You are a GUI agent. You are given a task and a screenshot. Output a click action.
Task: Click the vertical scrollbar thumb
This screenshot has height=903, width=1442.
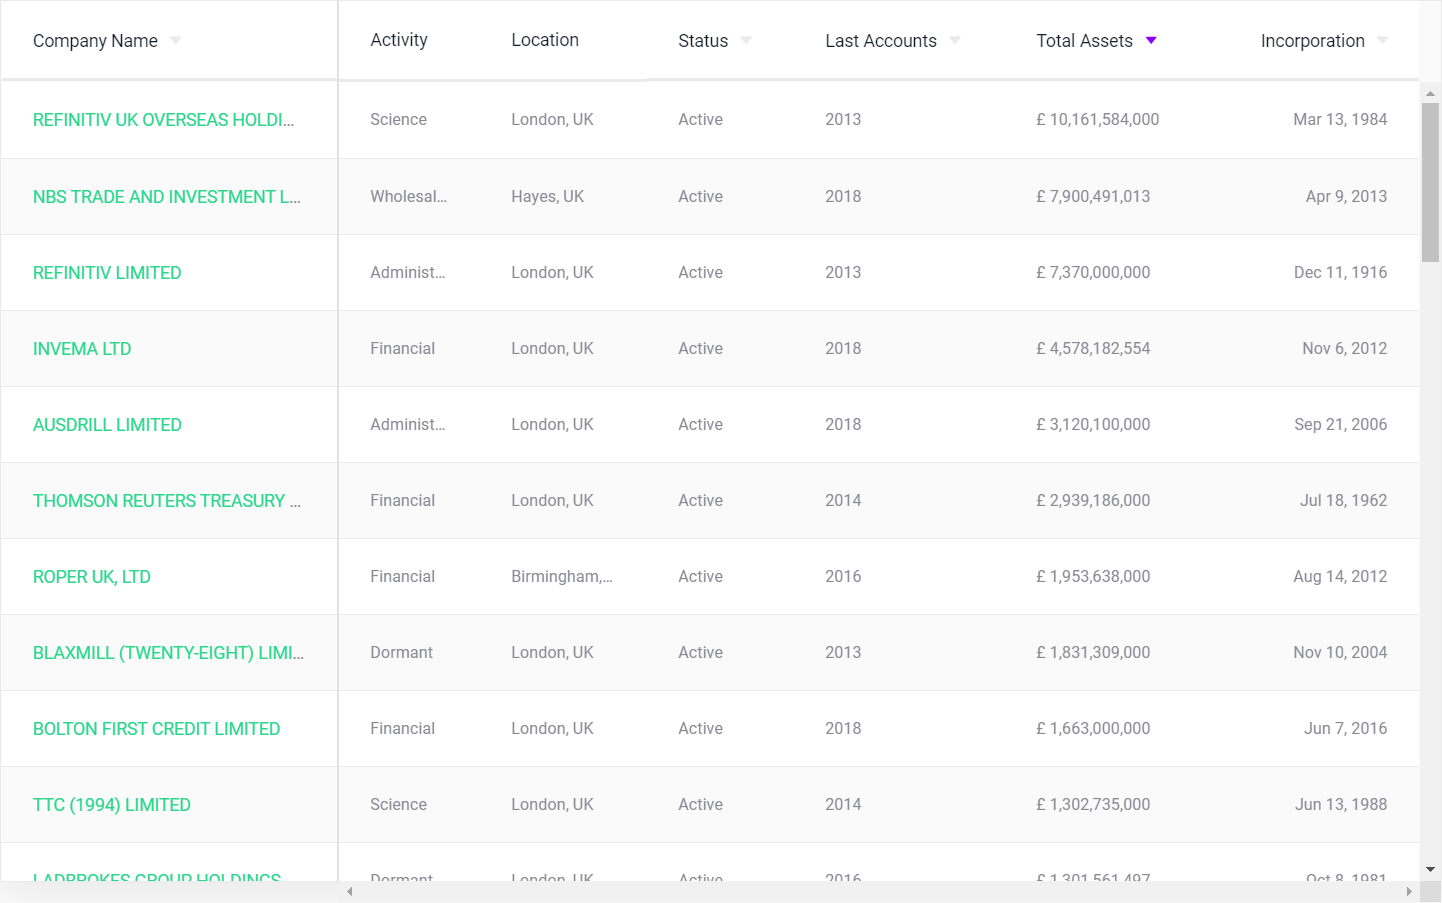click(x=1431, y=182)
